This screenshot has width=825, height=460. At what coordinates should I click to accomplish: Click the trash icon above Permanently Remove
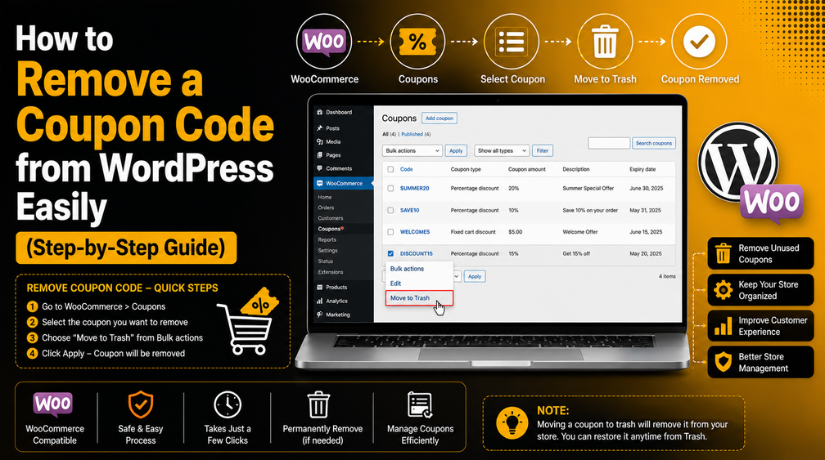[318, 405]
